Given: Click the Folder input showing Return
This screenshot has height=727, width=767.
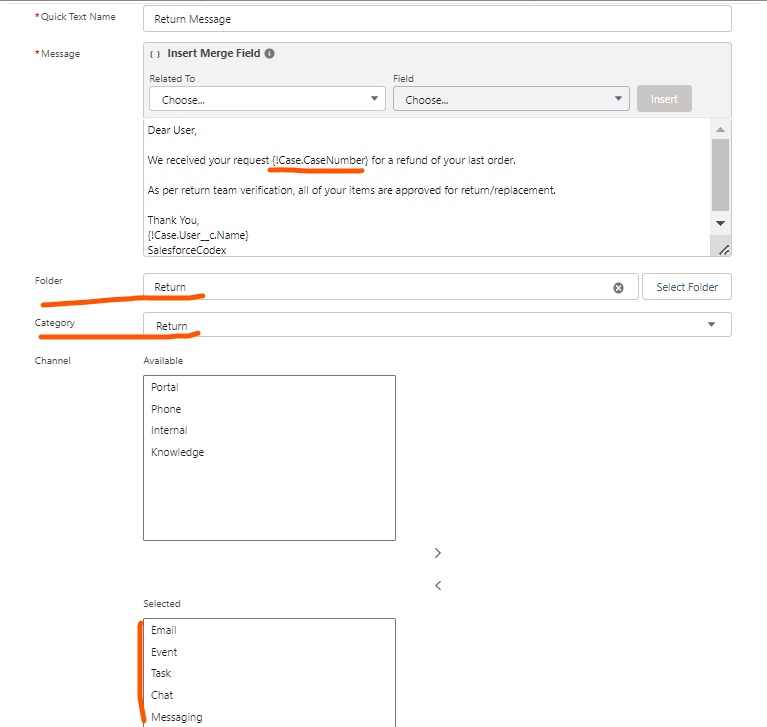Looking at the screenshot, I should click(390, 287).
